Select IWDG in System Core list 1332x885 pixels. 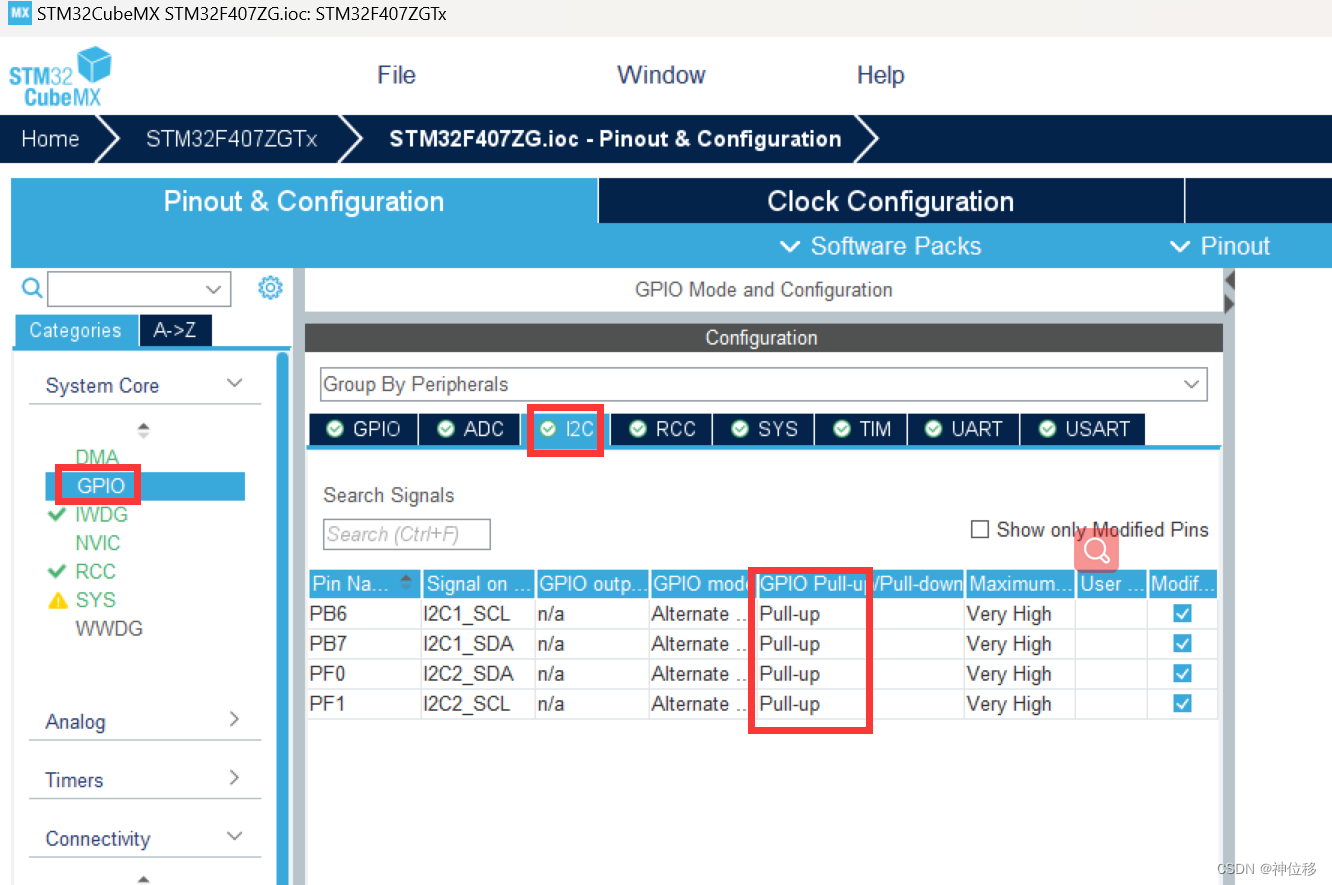click(x=101, y=514)
